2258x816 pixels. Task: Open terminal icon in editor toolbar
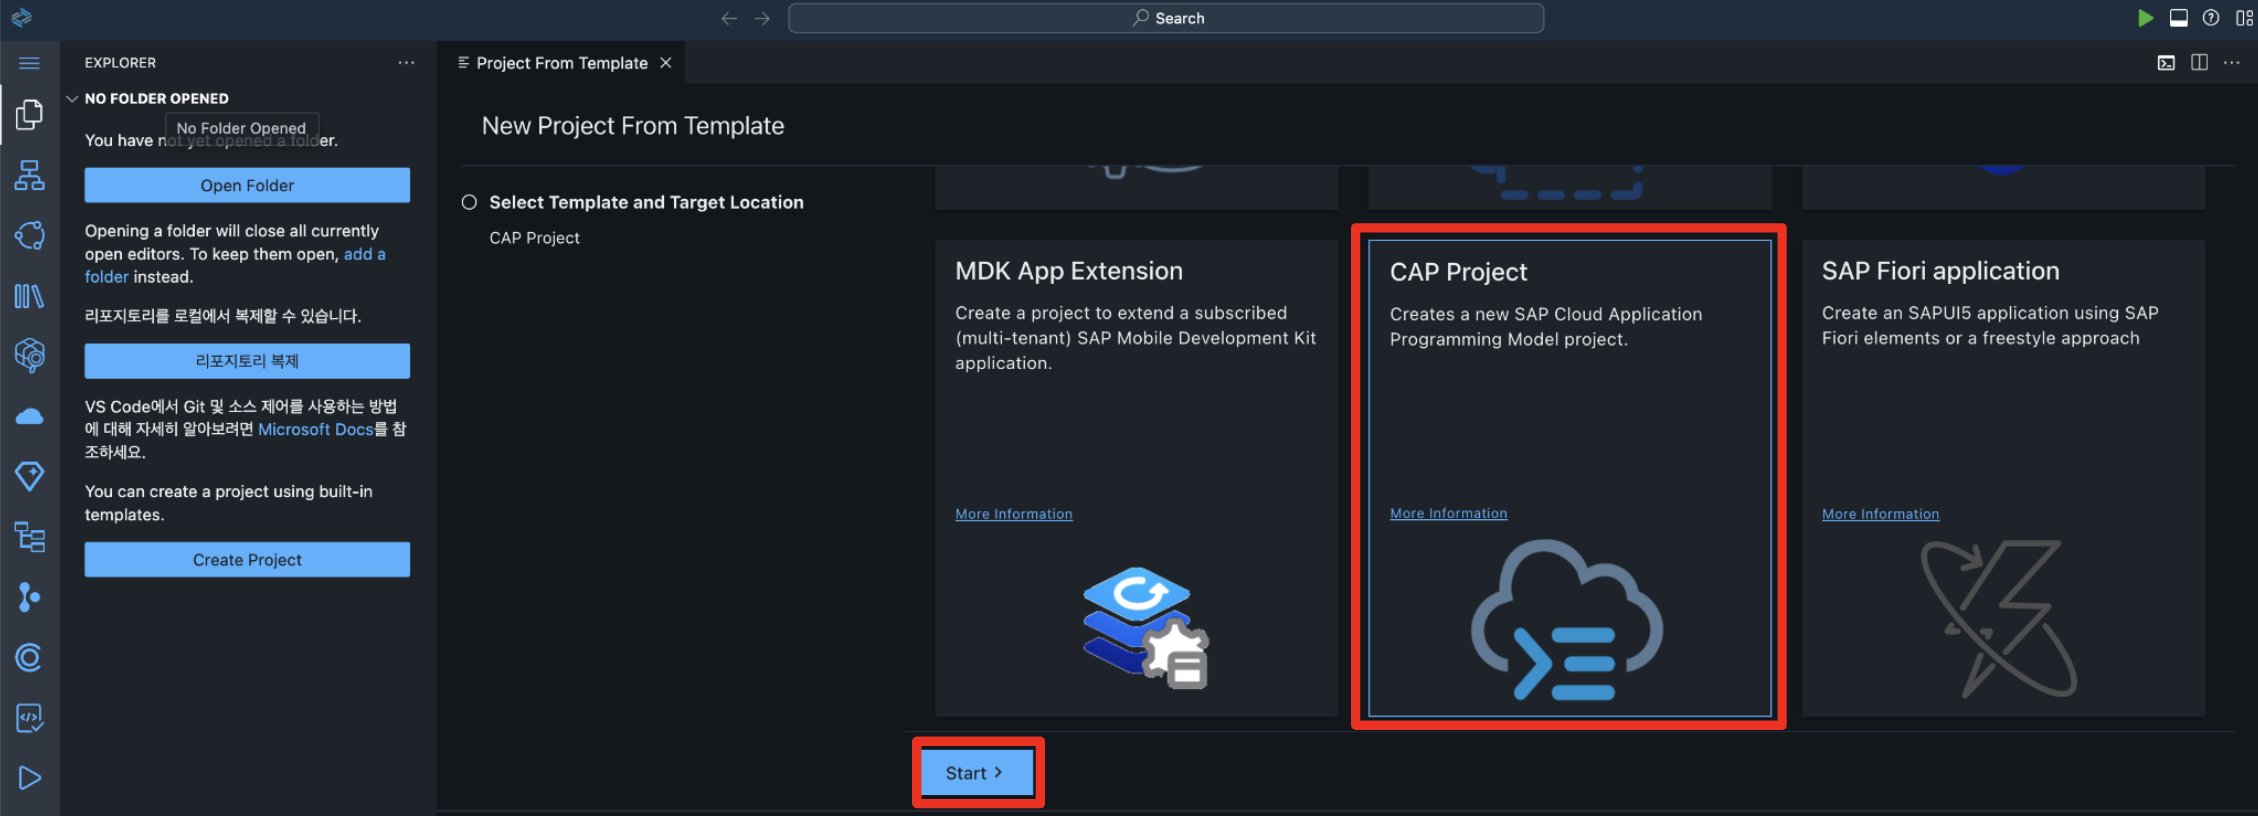coord(2166,63)
